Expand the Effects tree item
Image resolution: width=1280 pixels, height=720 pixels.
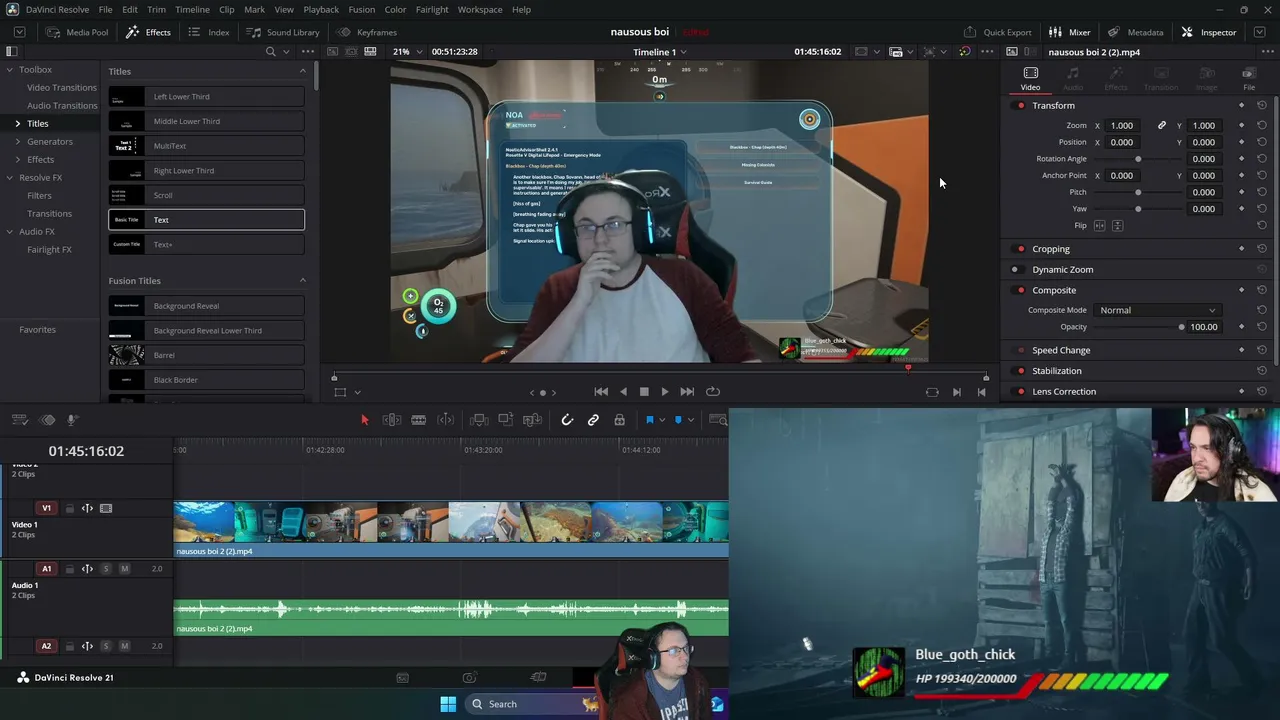pyautogui.click(x=18, y=160)
